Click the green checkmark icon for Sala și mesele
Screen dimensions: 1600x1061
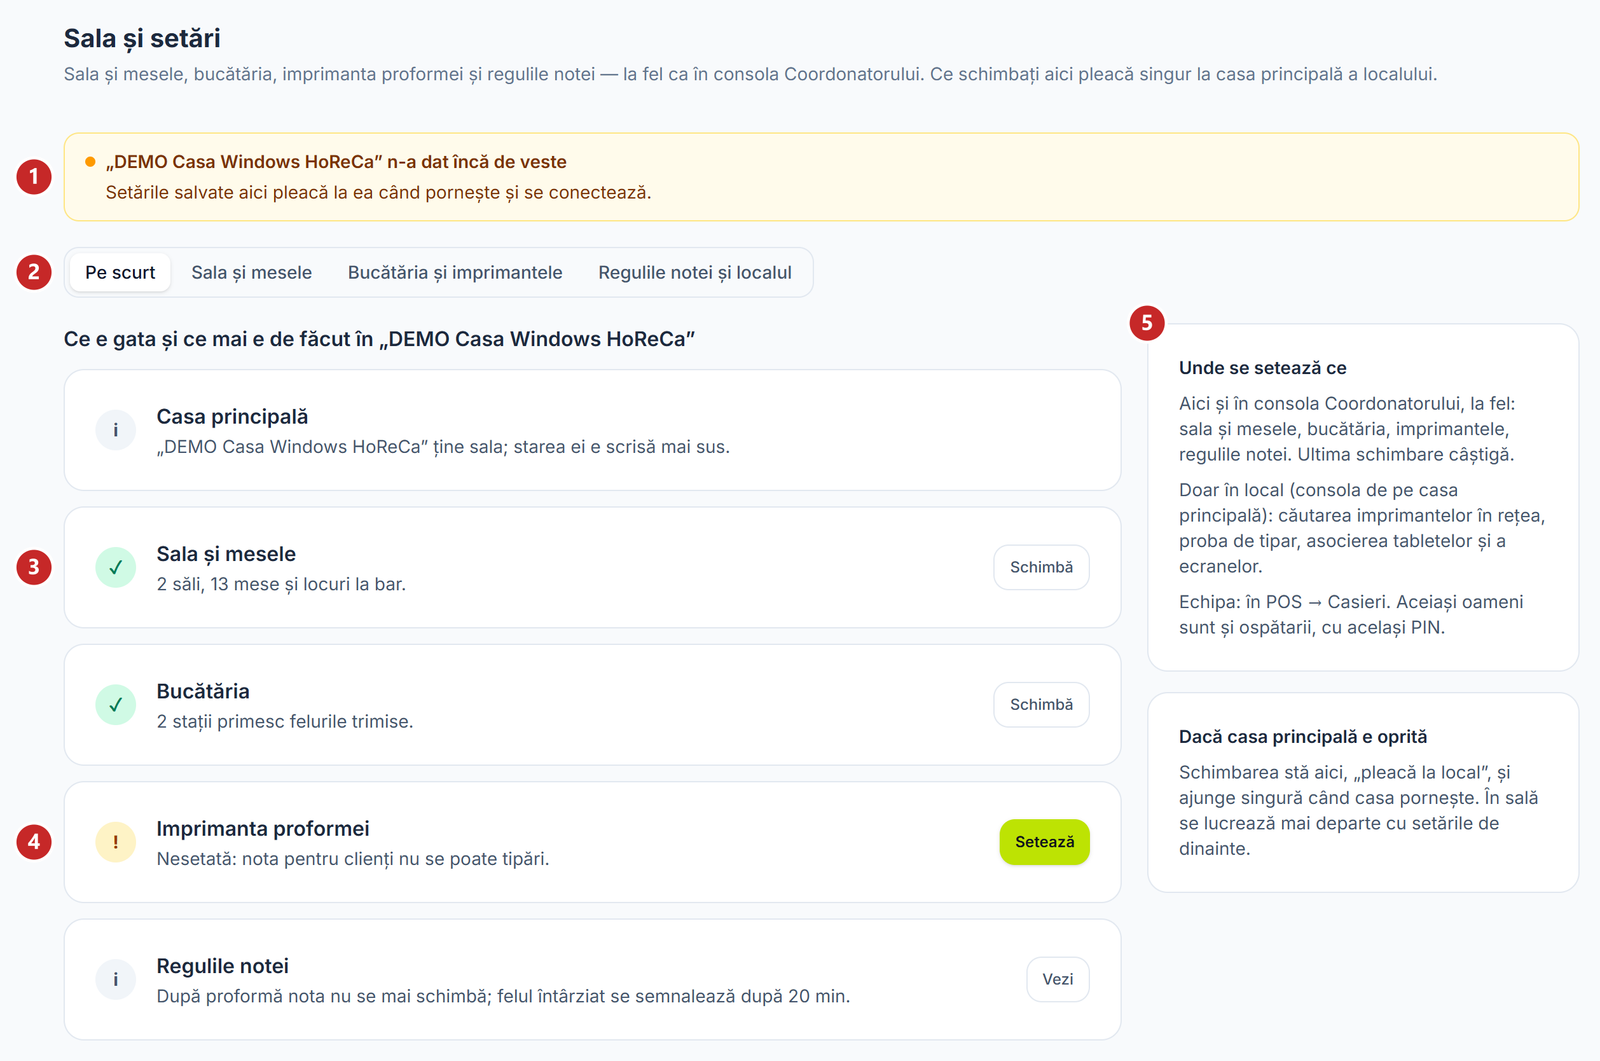coord(116,567)
